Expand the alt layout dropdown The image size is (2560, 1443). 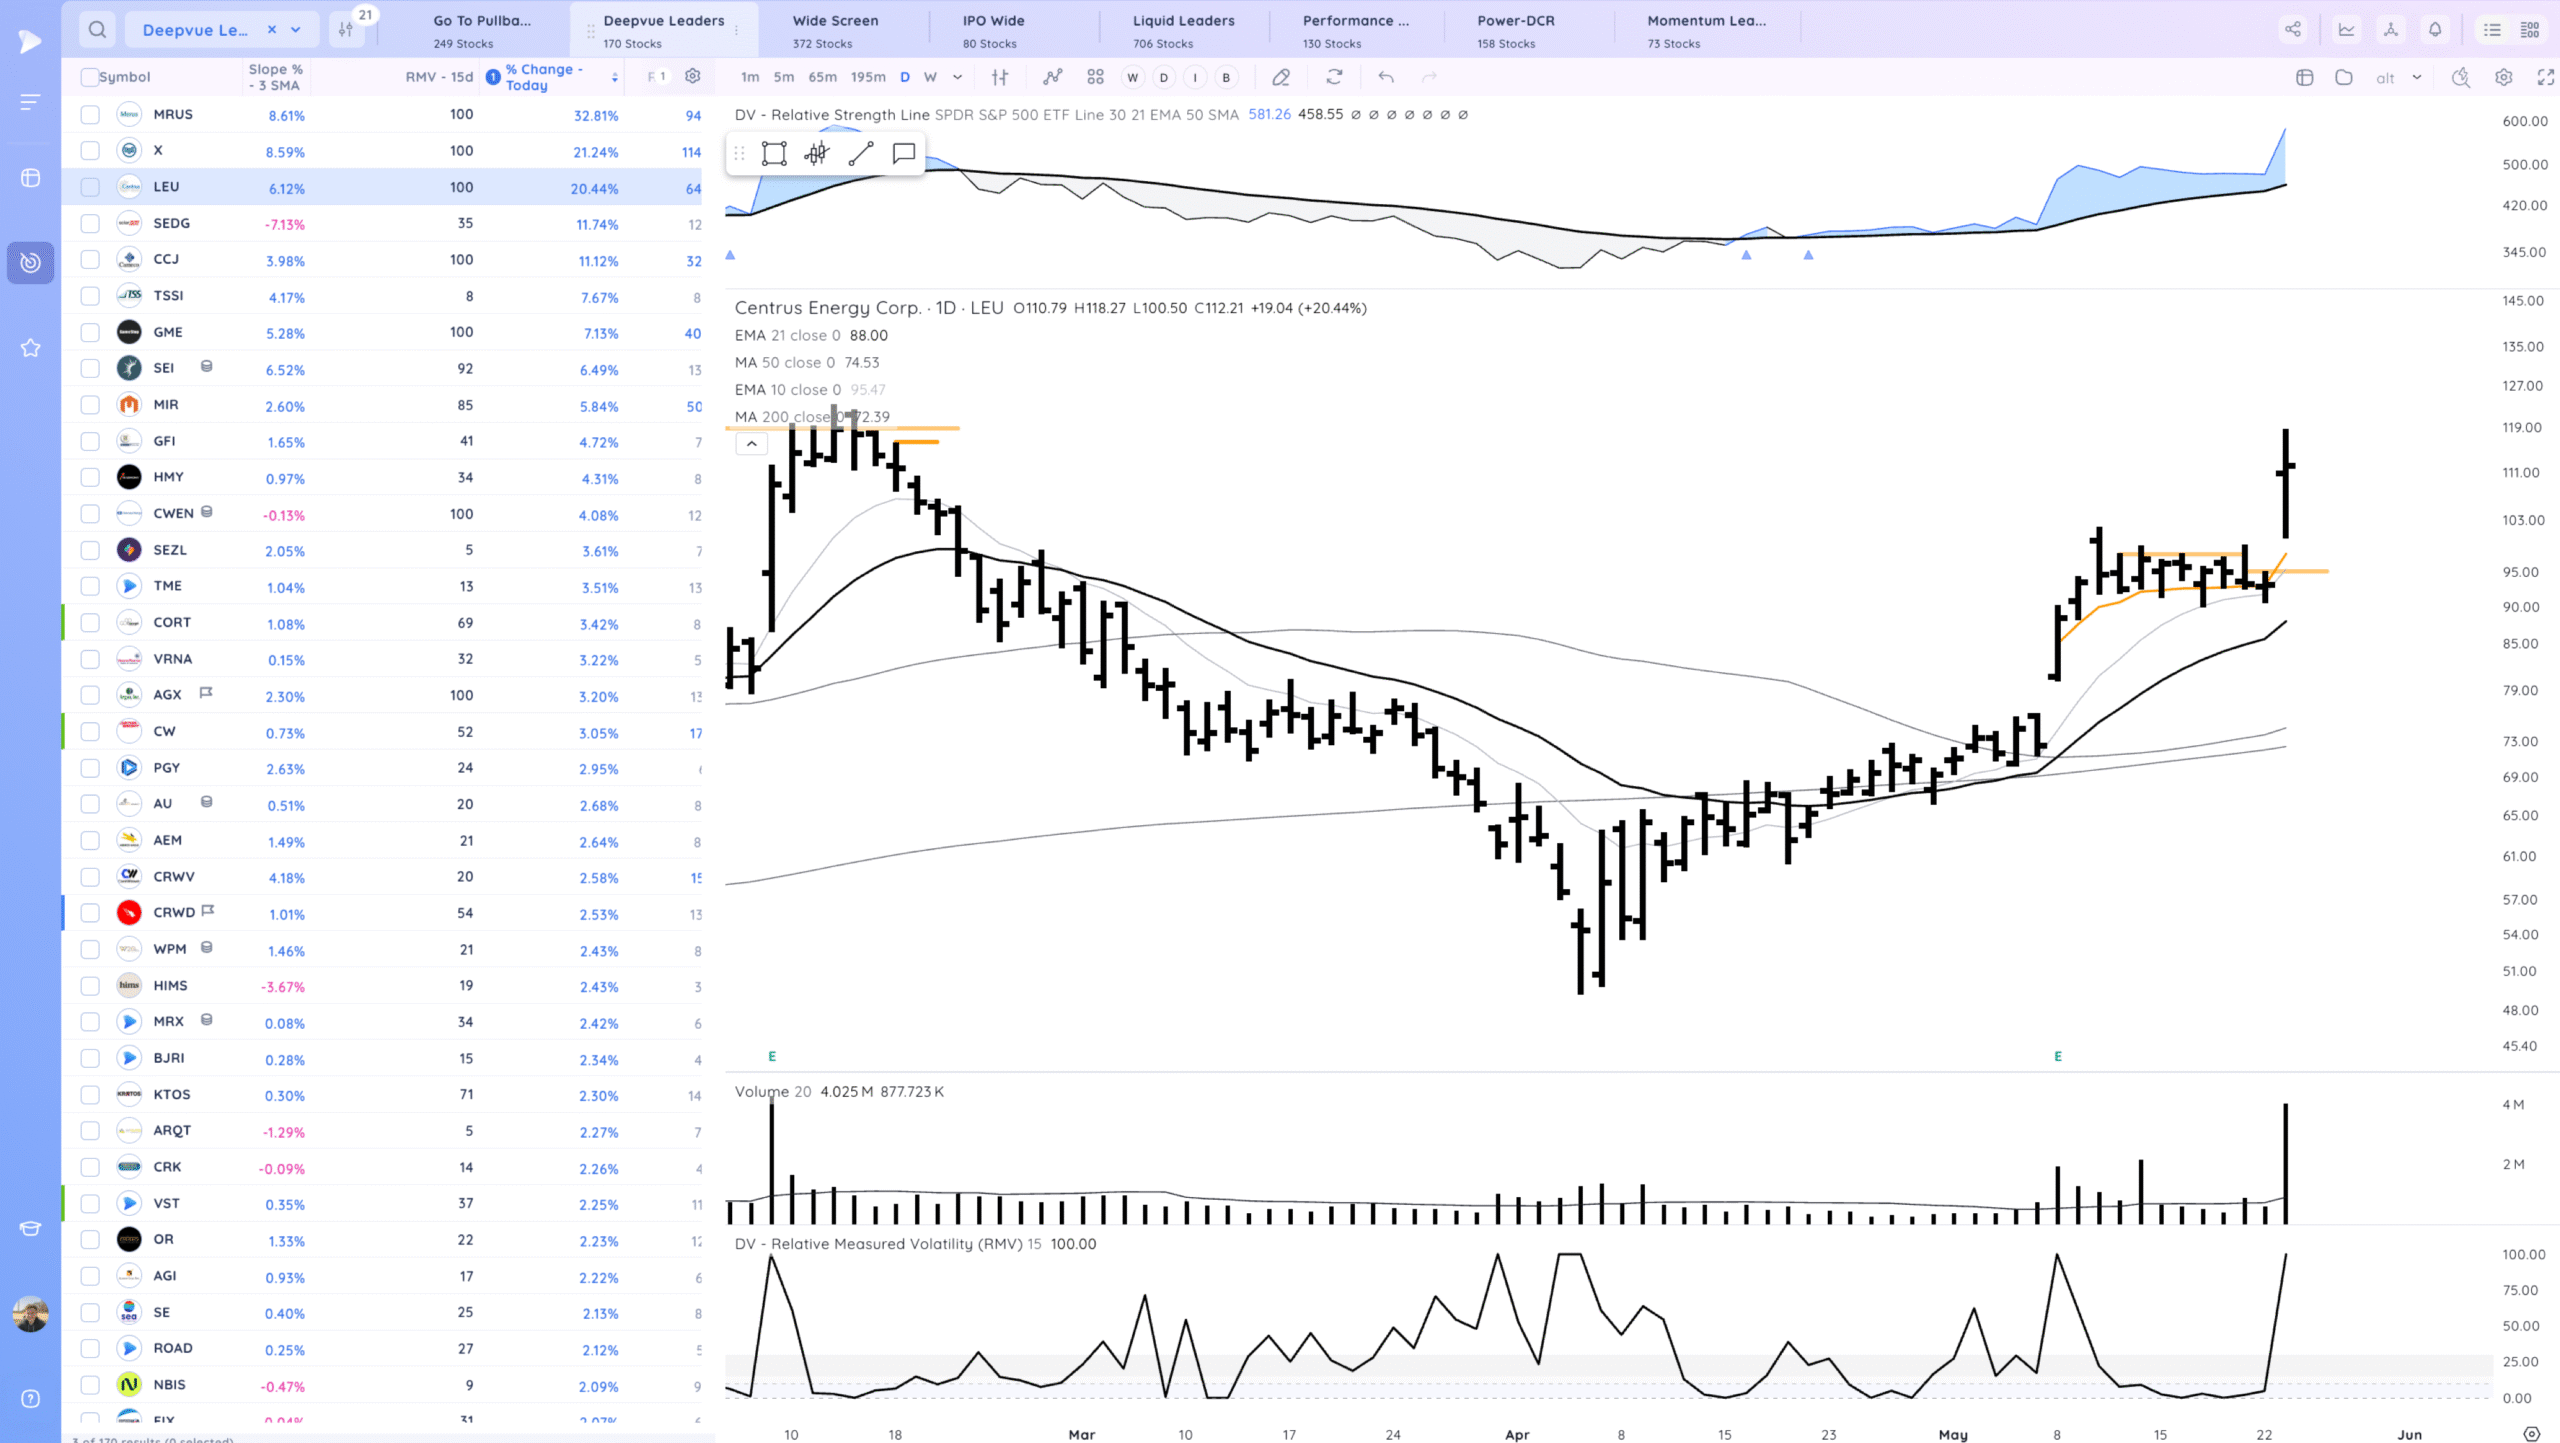(2417, 77)
